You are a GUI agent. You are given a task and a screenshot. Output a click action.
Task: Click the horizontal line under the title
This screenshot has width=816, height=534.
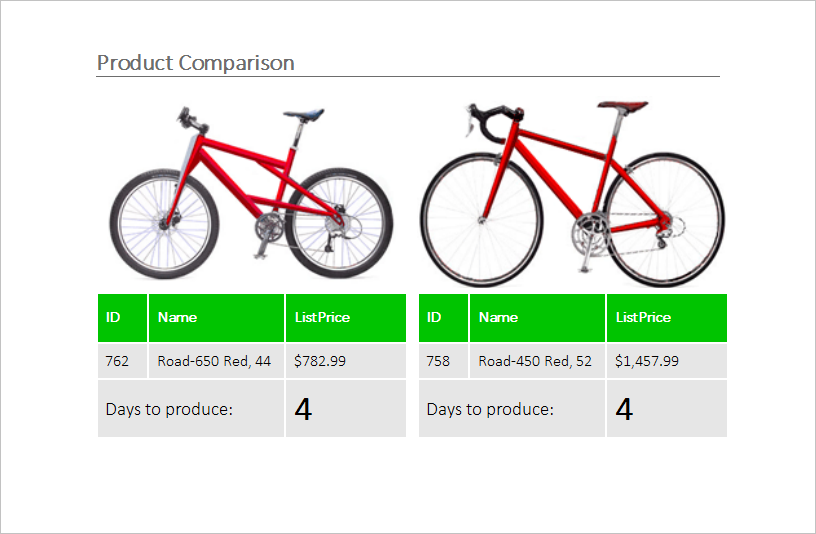pos(408,77)
